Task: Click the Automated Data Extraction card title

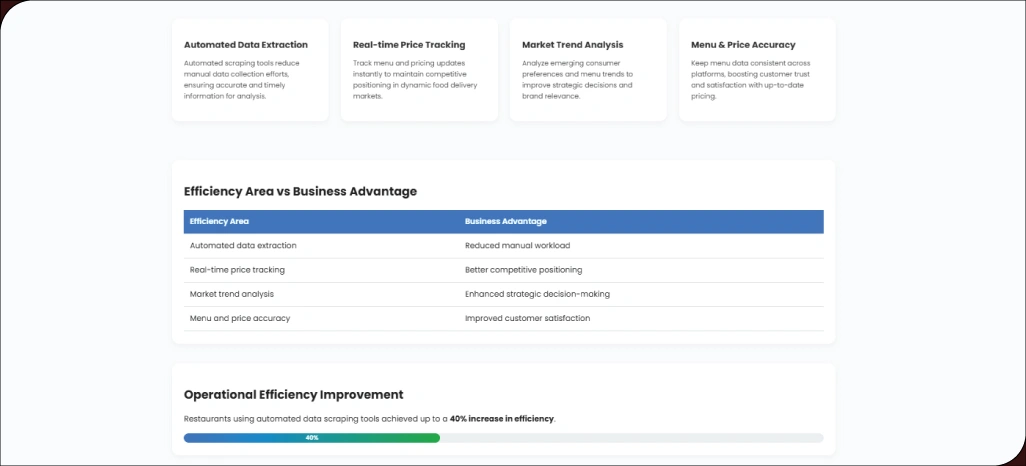Action: [x=245, y=45]
